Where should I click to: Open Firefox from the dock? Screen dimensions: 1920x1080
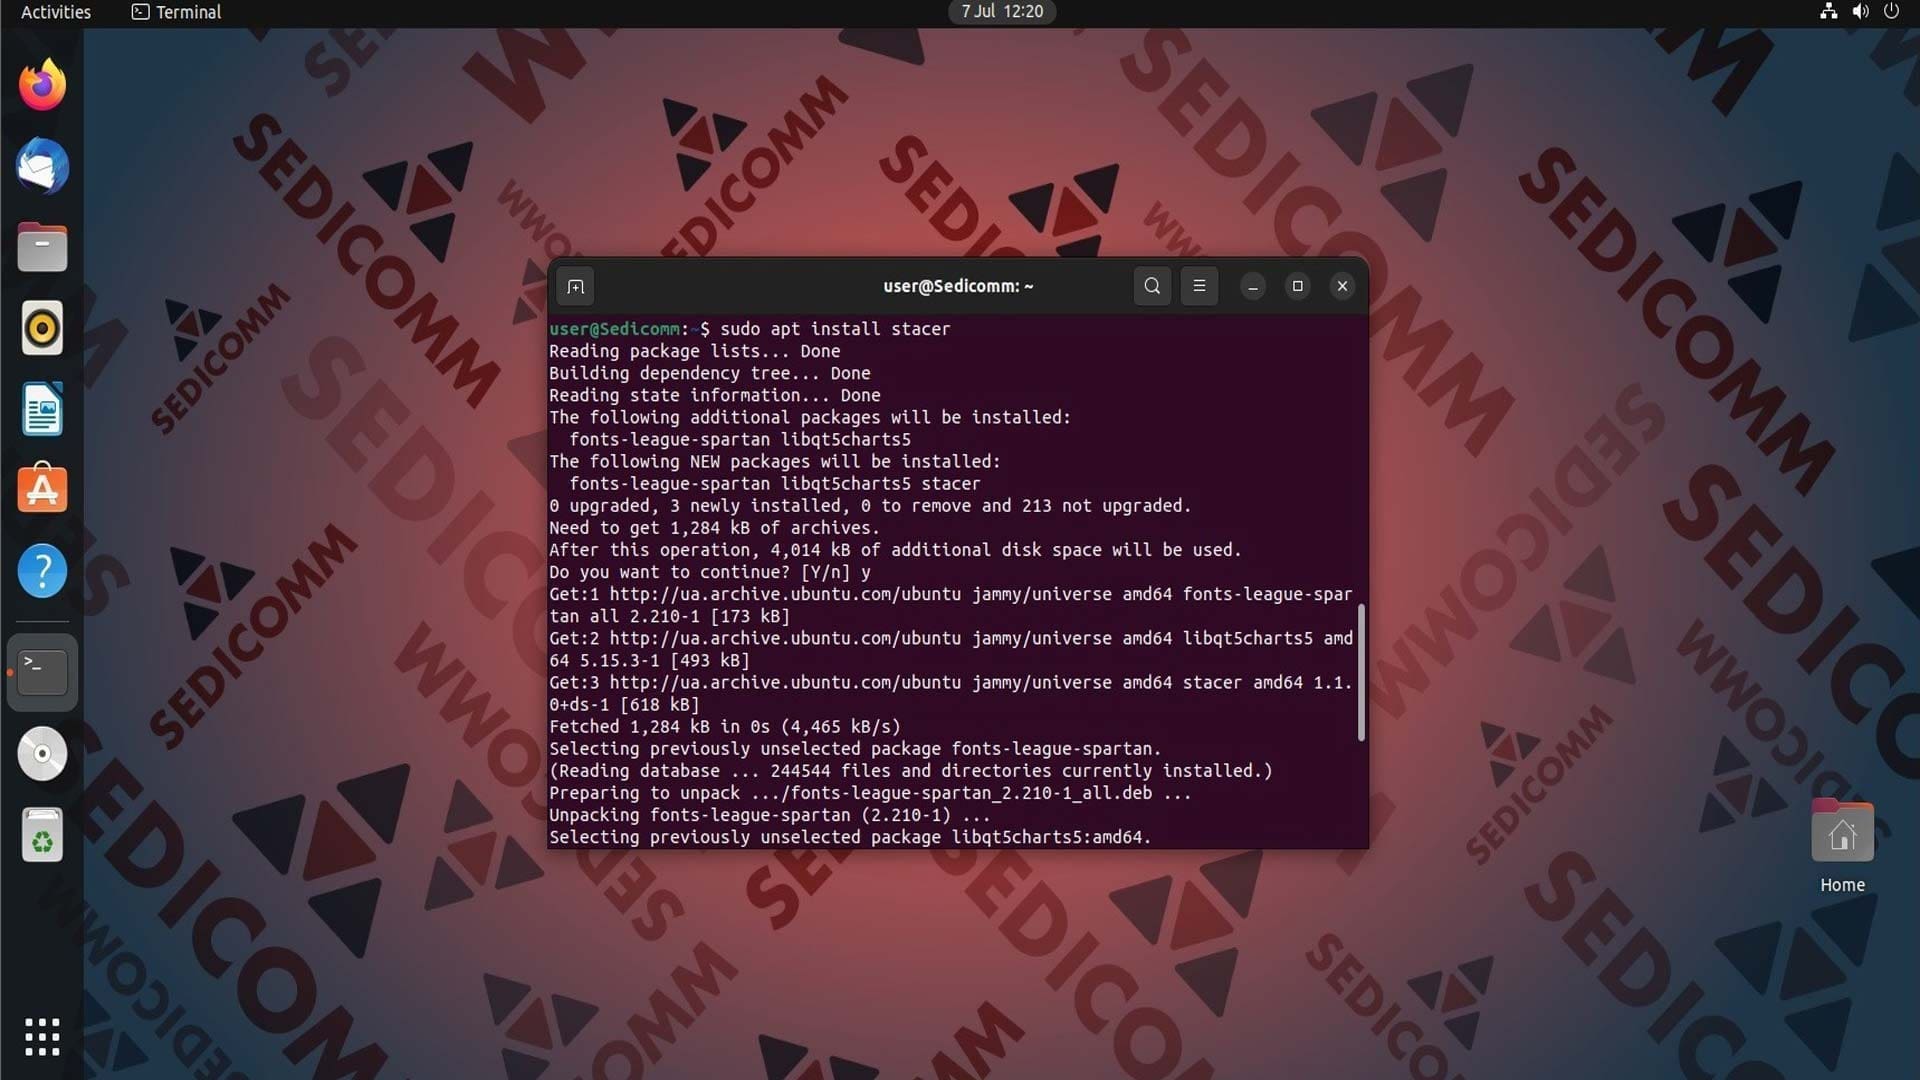pyautogui.click(x=42, y=85)
